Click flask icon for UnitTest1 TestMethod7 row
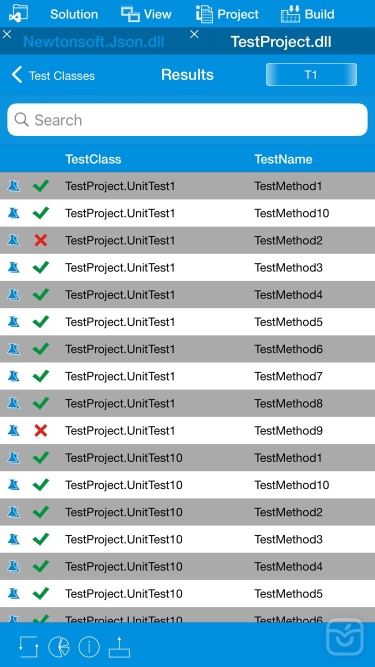This screenshot has width=375, height=667. 14,376
